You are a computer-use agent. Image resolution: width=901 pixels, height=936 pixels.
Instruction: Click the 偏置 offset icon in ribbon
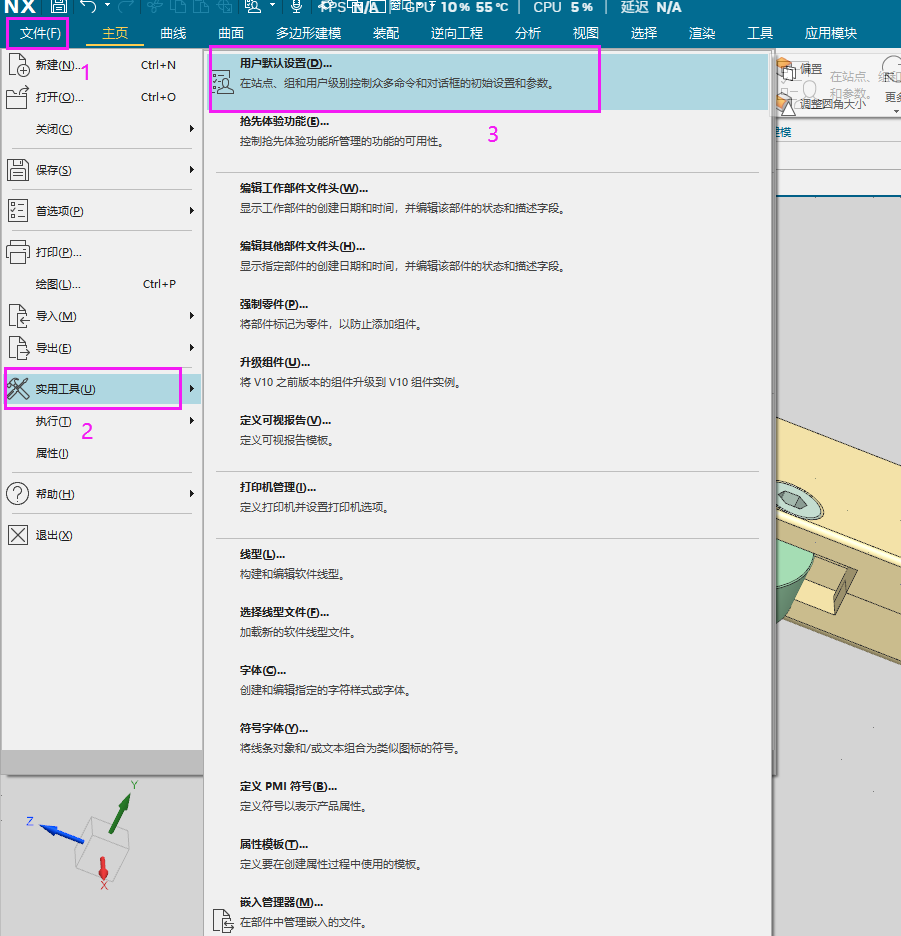786,69
